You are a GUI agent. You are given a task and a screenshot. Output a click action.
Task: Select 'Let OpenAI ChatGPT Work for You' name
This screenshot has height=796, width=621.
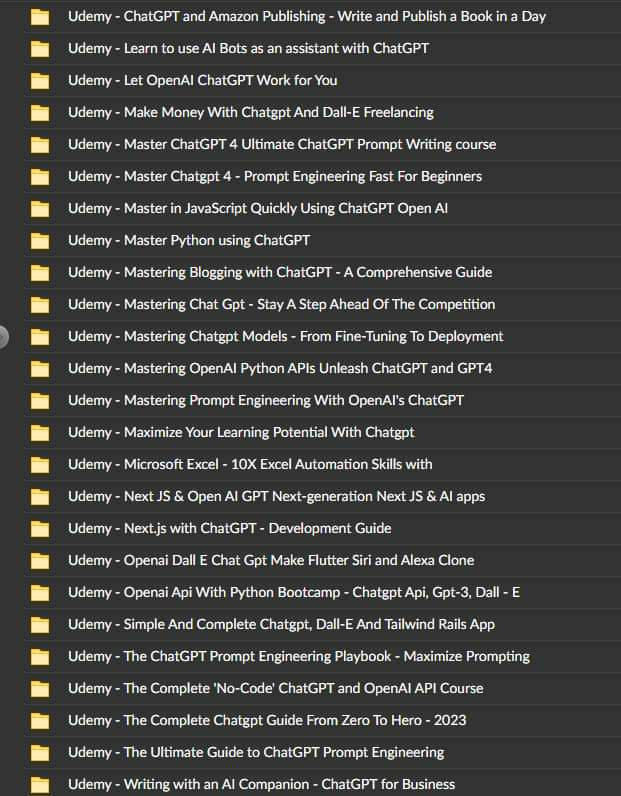click(x=203, y=80)
